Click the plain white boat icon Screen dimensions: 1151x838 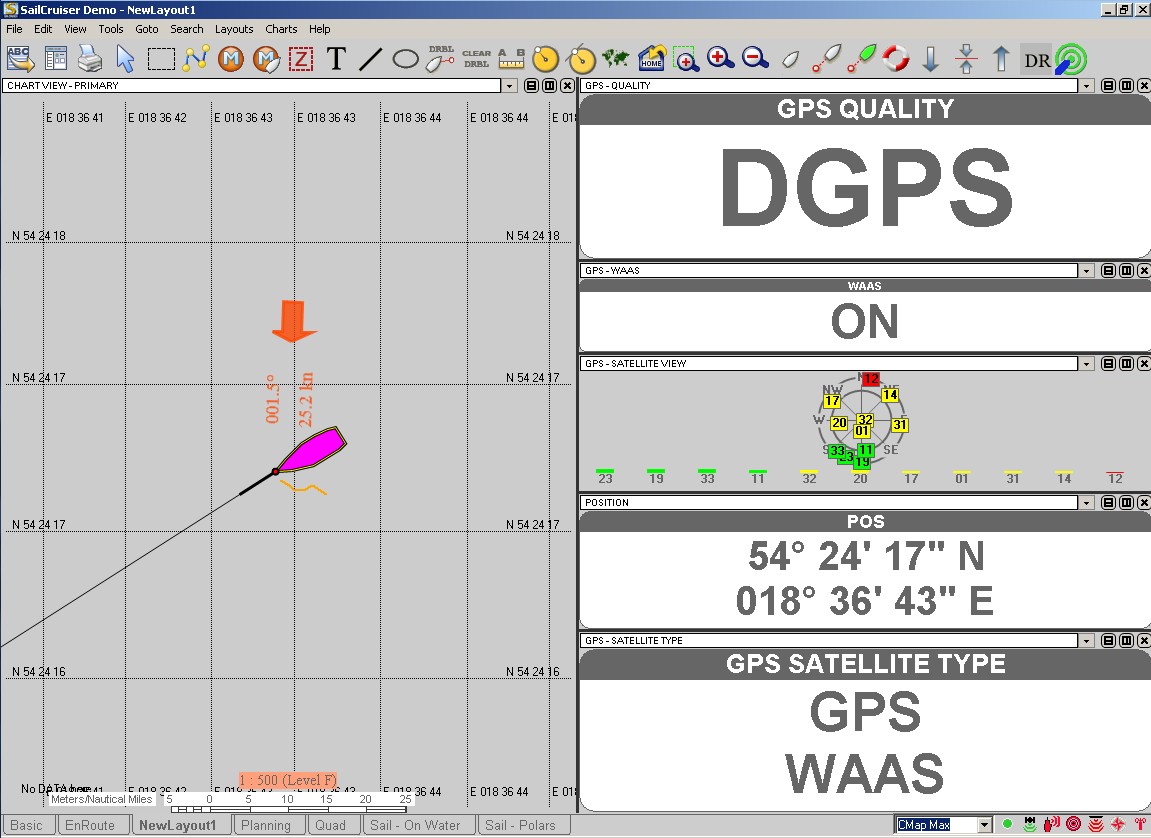[x=791, y=59]
